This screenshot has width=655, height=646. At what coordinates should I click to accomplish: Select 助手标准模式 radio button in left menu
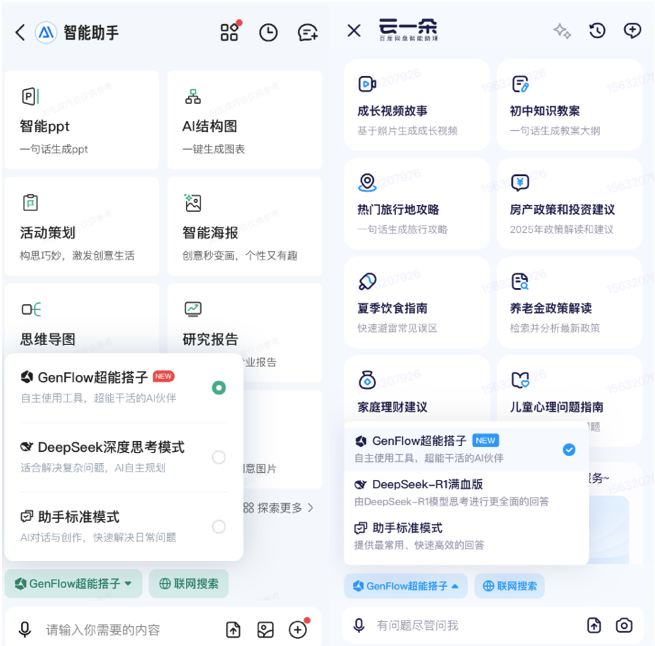click(219, 526)
